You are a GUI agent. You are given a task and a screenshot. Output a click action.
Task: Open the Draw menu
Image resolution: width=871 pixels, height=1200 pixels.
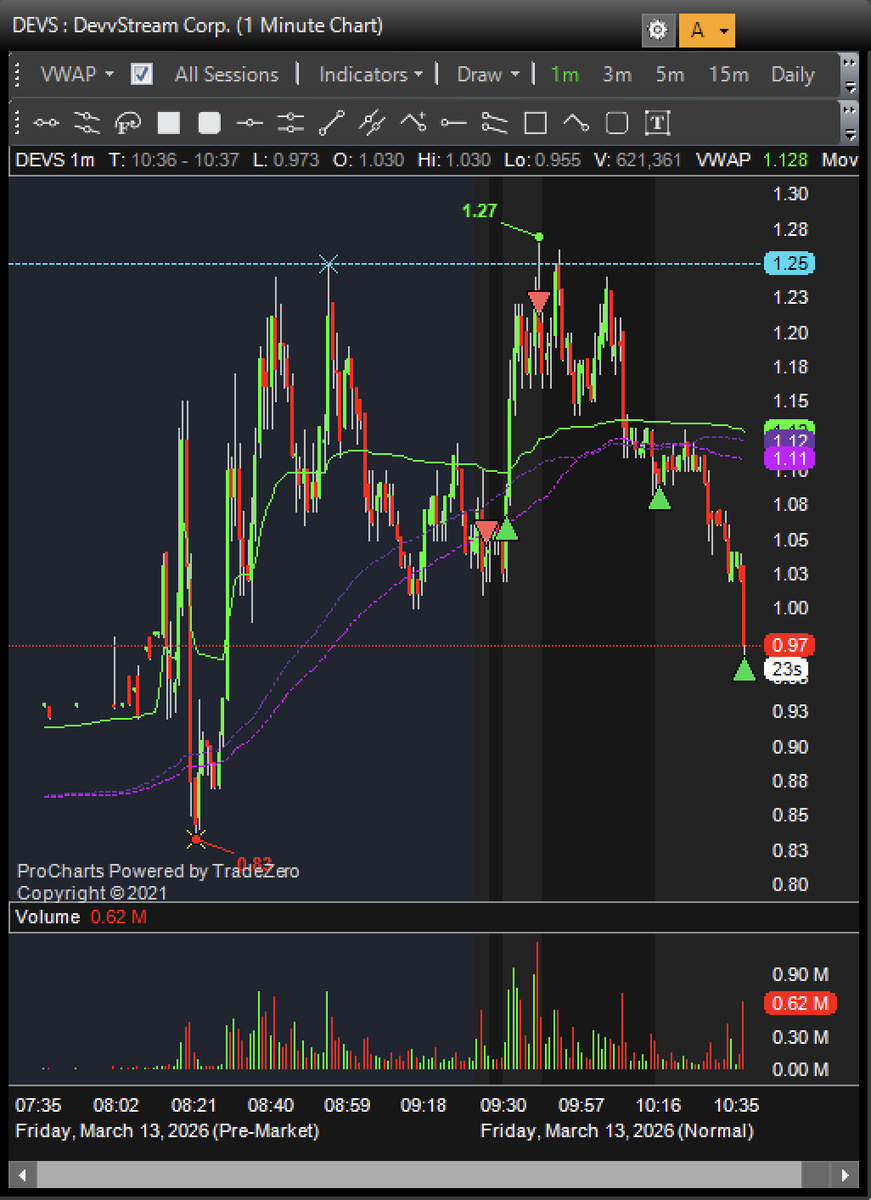click(x=488, y=74)
